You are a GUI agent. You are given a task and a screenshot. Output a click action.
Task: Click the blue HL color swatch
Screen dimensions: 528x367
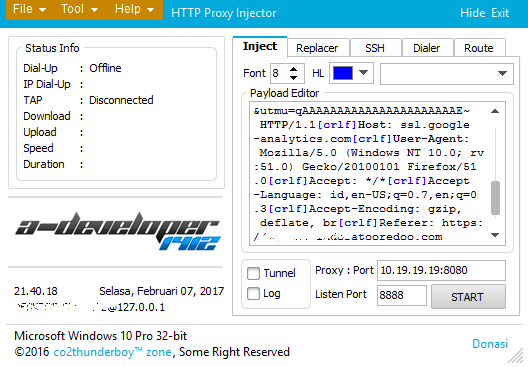click(x=343, y=73)
